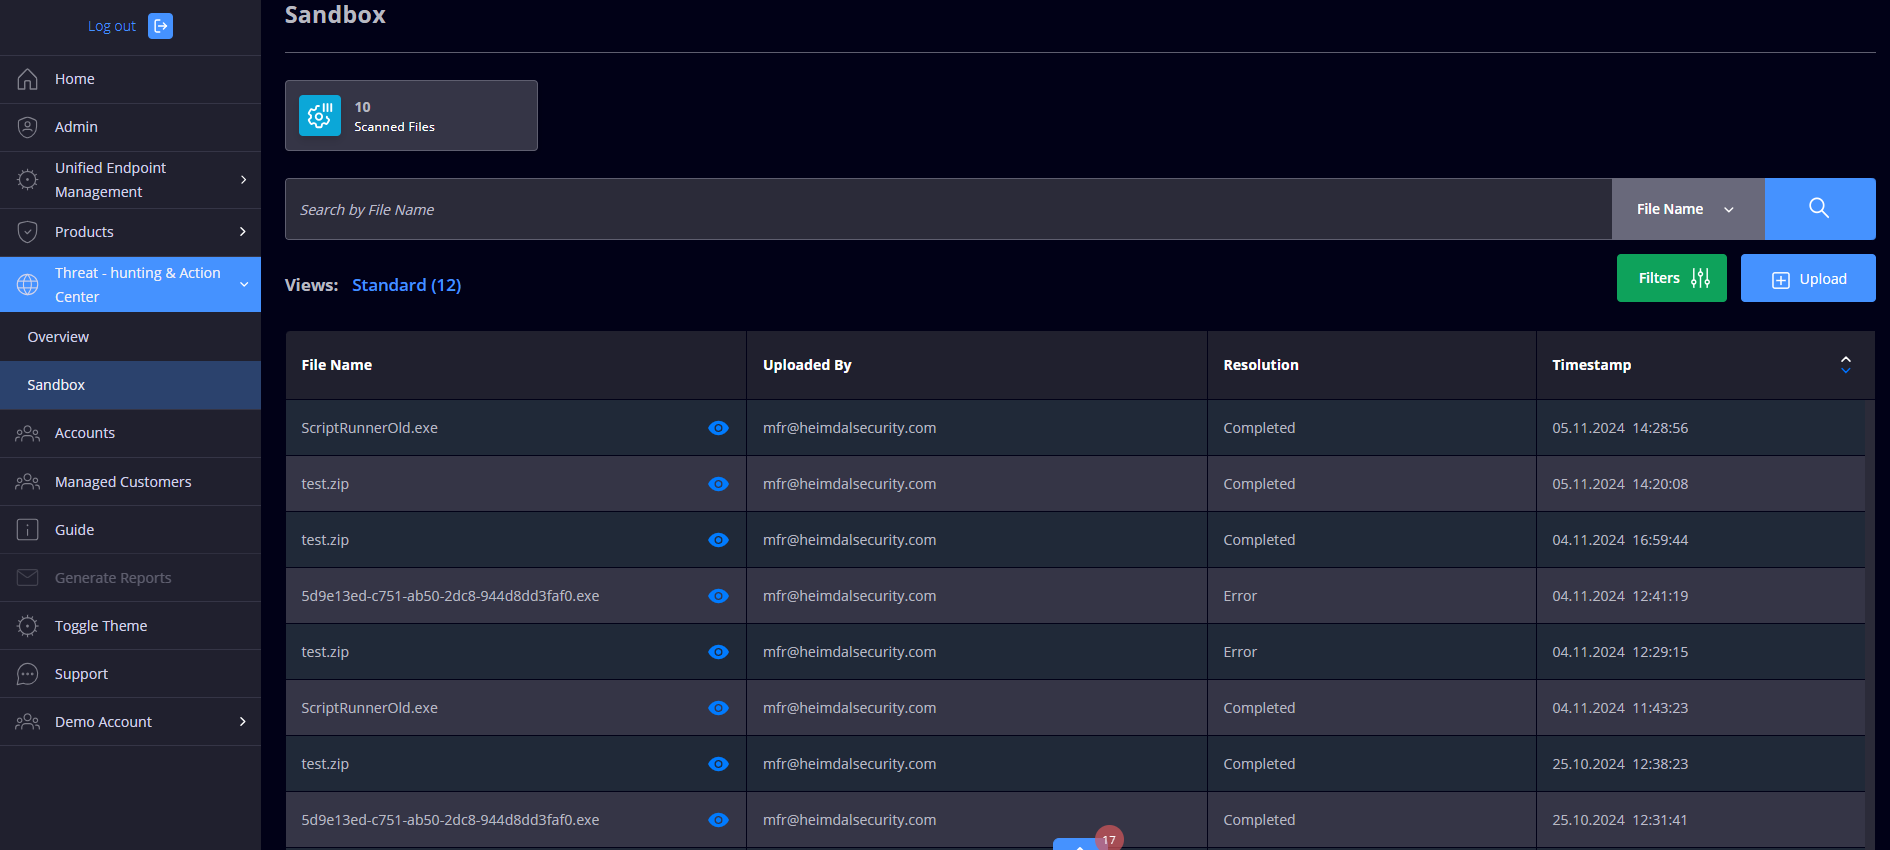This screenshot has width=1890, height=850.
Task: Expand the Products menu chevron
Action: pyautogui.click(x=243, y=232)
